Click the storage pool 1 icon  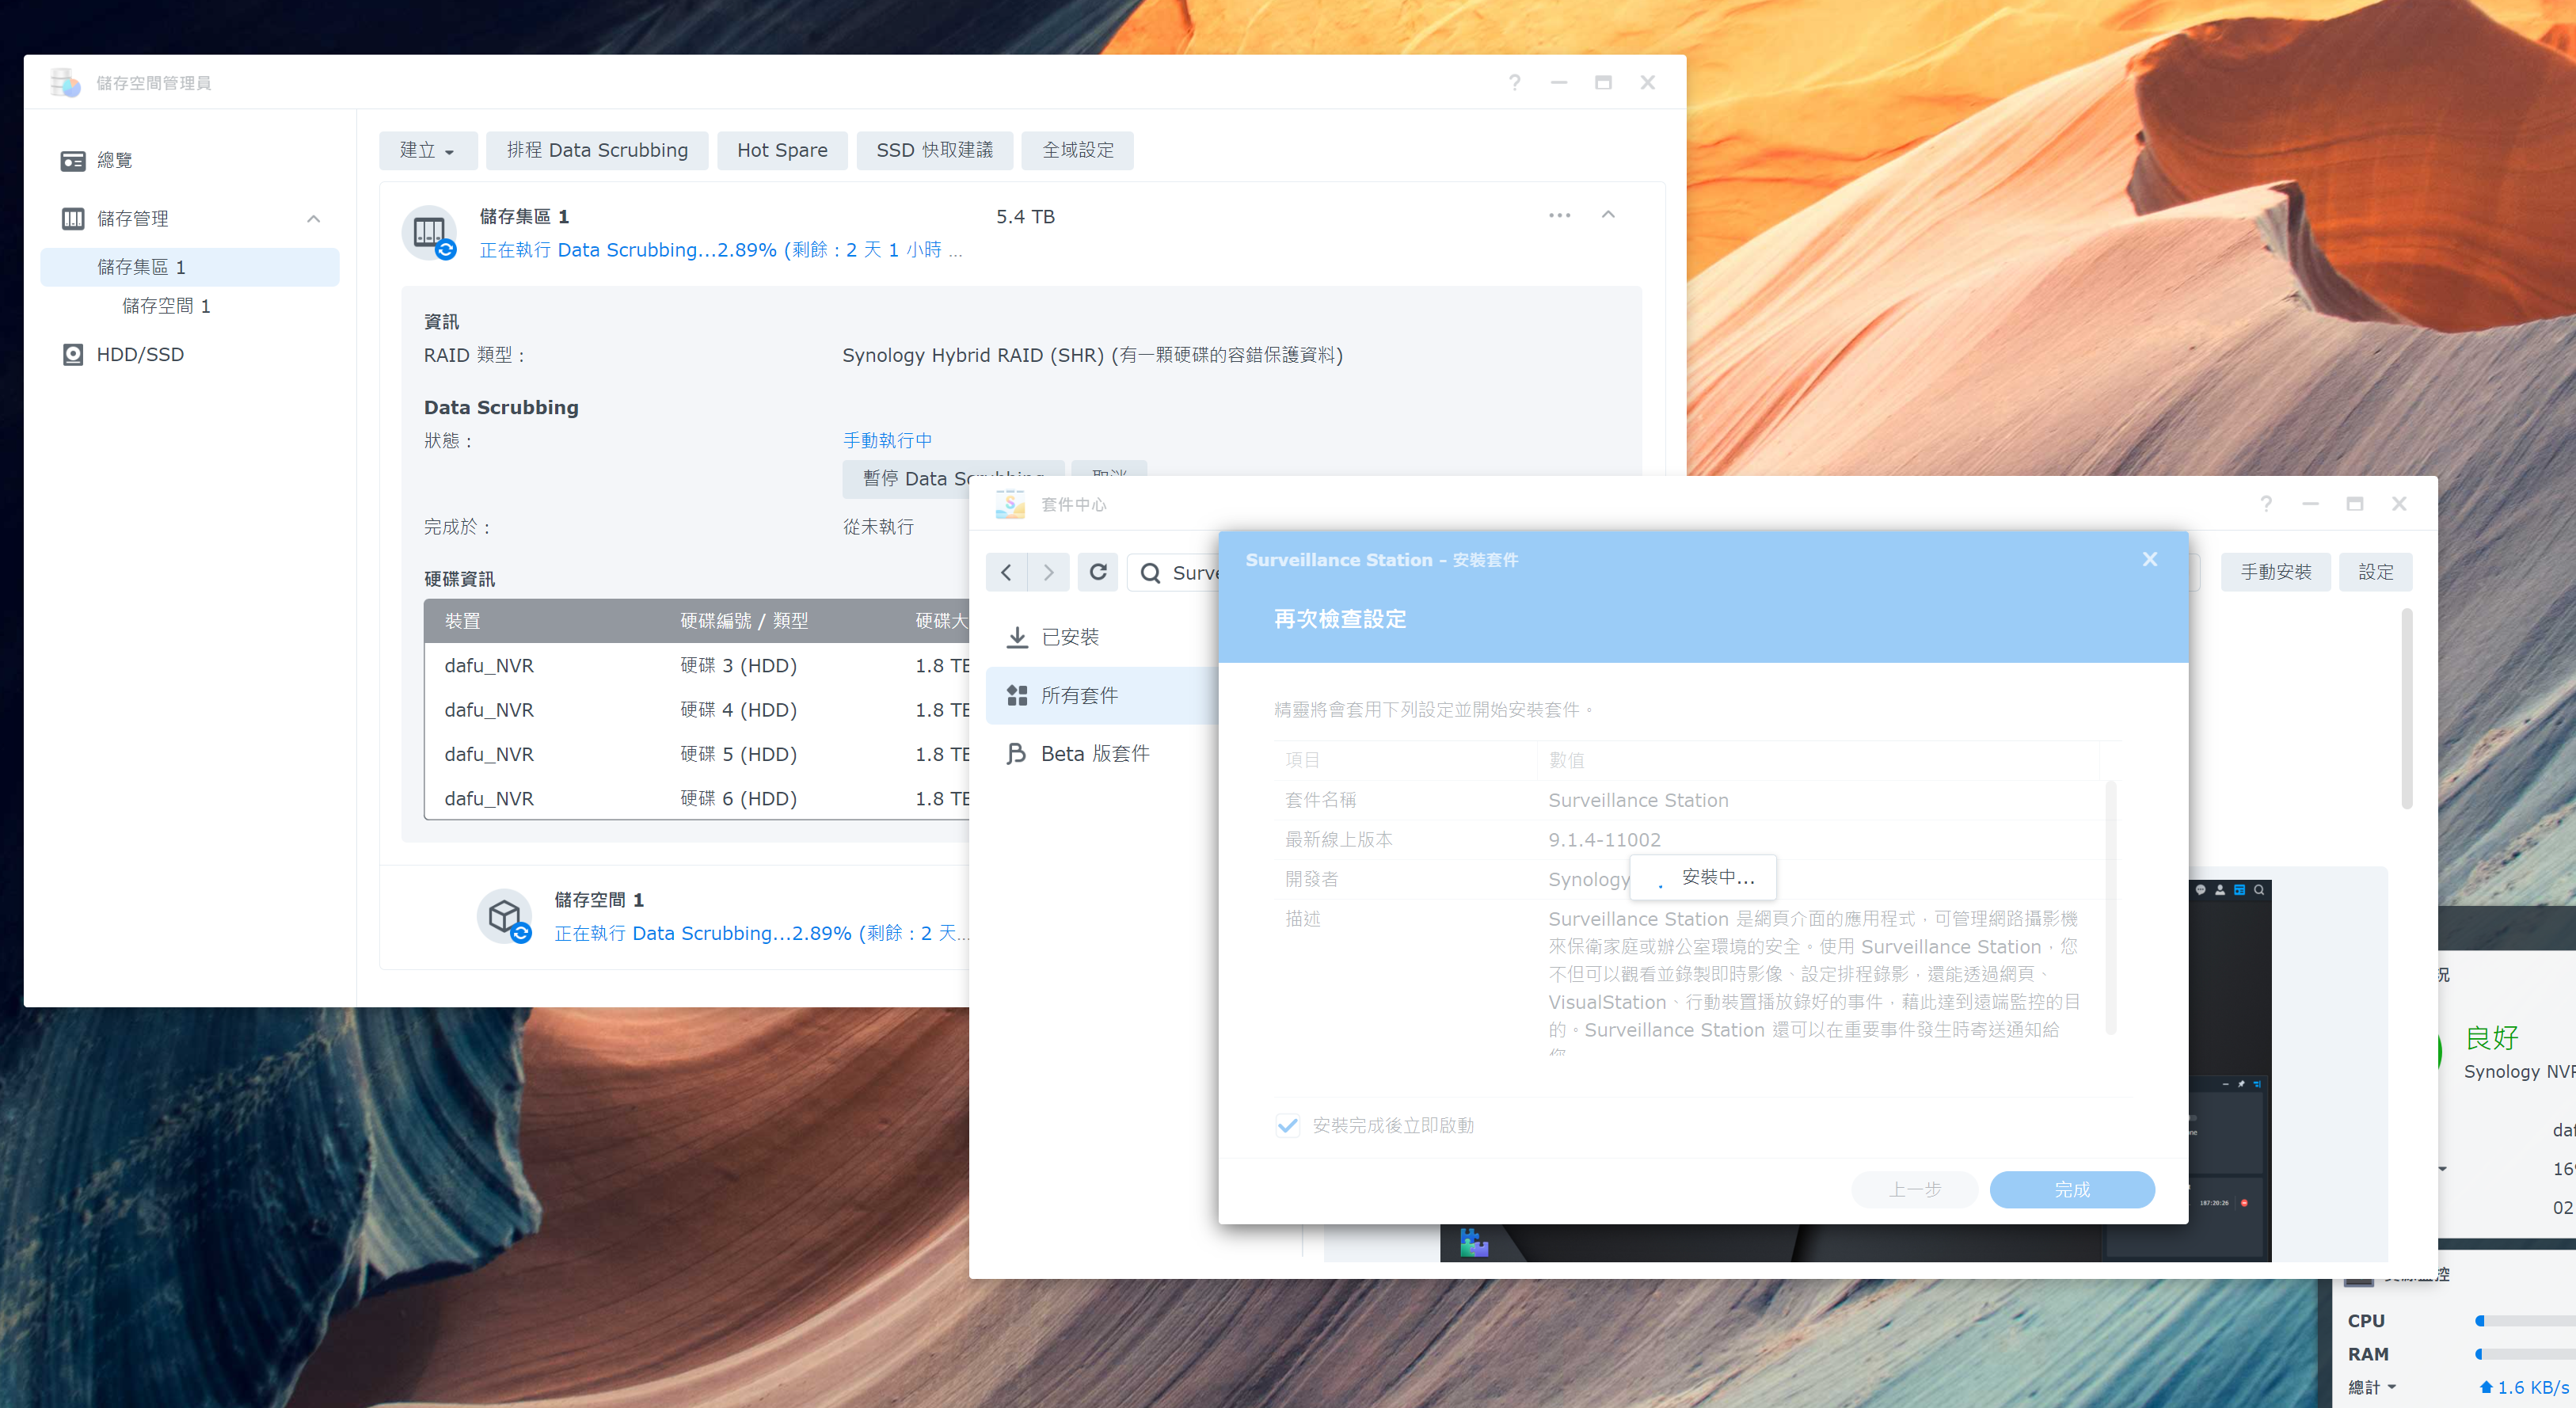tap(430, 233)
